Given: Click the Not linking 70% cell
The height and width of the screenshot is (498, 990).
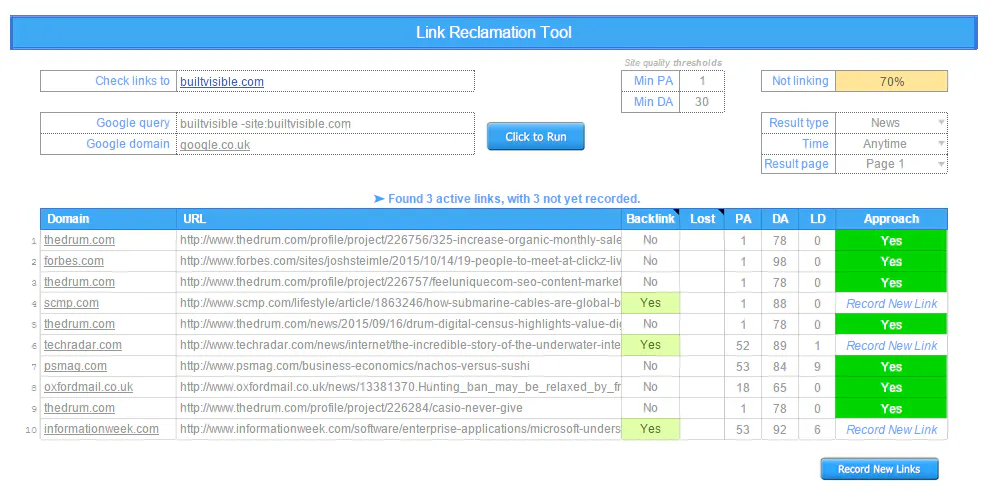Looking at the screenshot, I should point(892,81).
